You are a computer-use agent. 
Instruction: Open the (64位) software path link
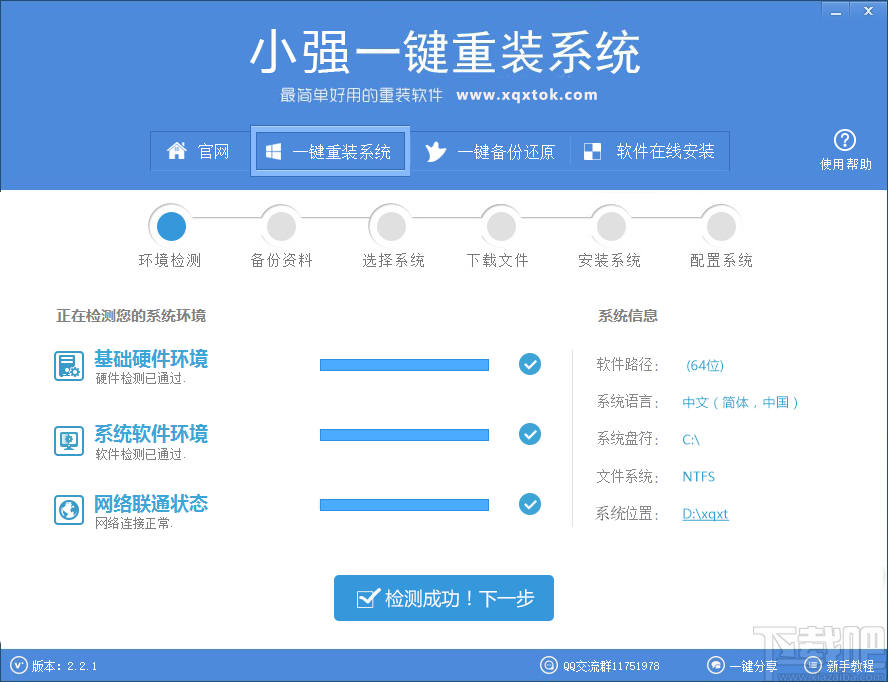pos(705,365)
